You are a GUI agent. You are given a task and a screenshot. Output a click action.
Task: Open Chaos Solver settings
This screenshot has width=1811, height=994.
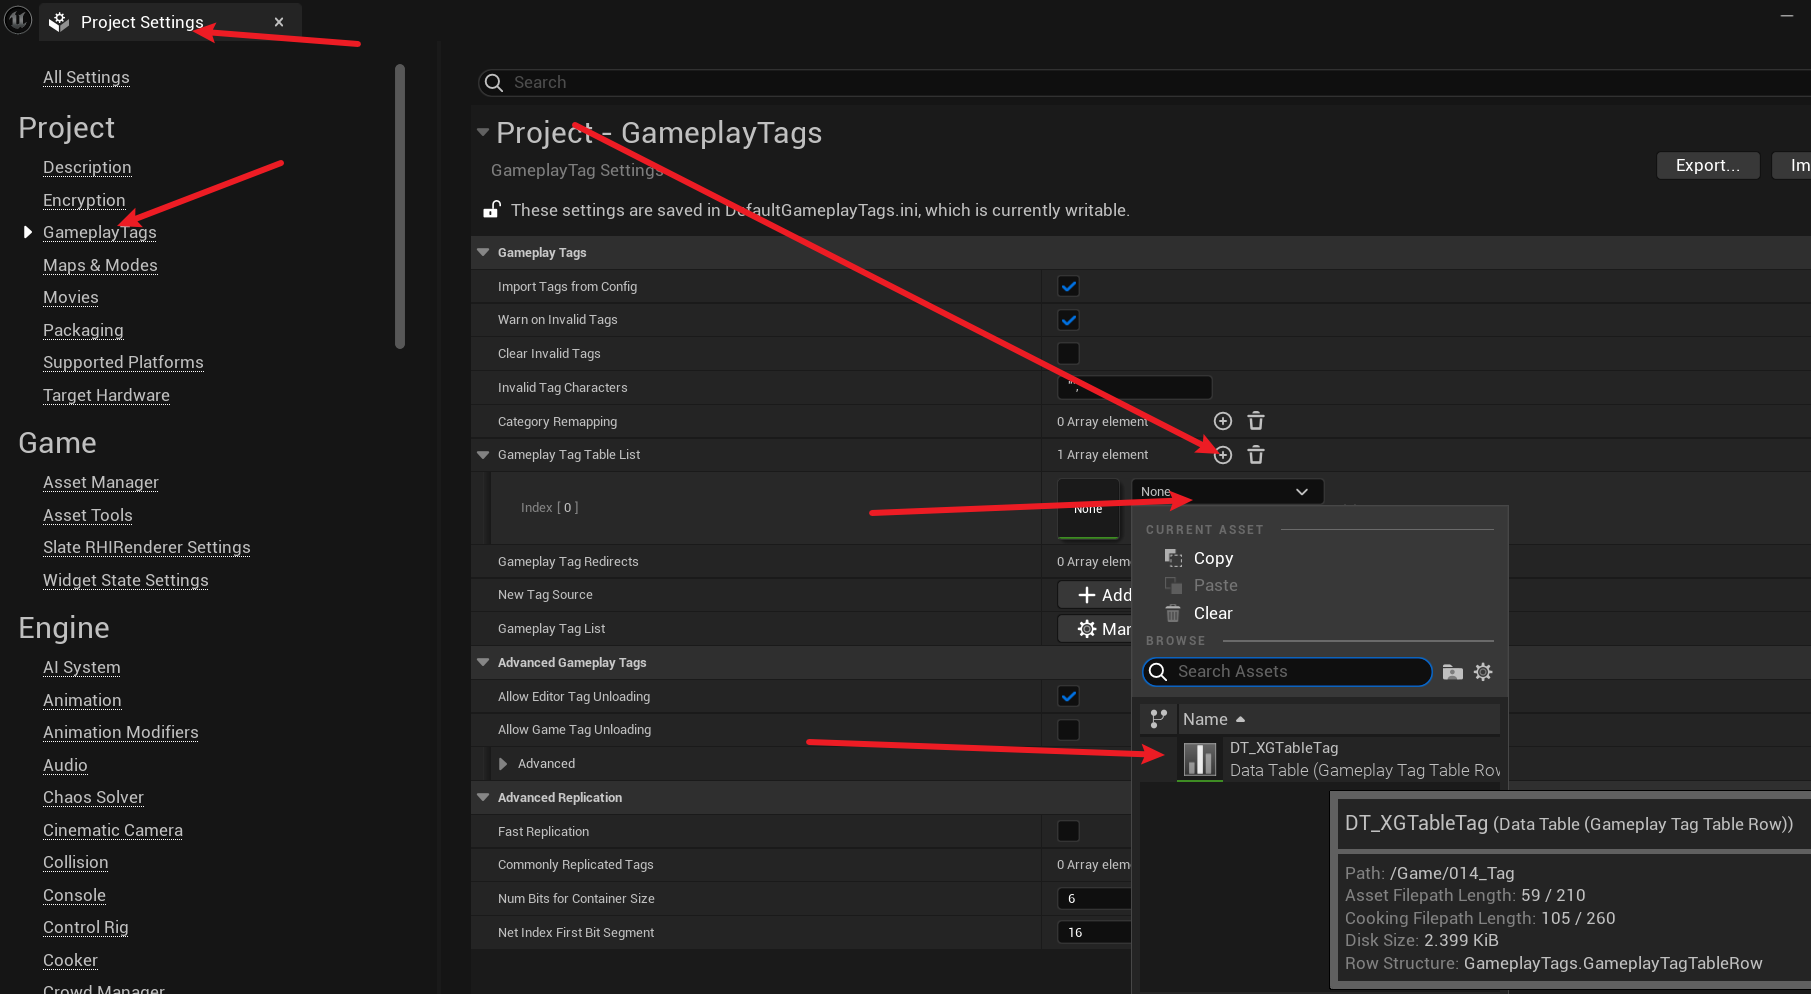(93, 797)
